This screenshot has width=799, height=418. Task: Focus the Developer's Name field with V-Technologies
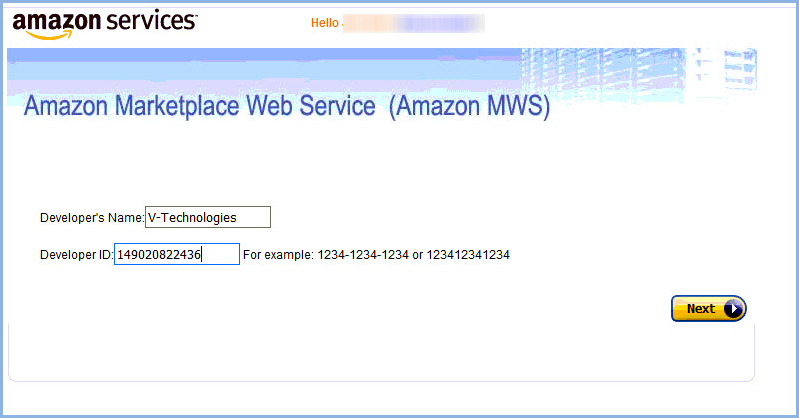pos(208,217)
